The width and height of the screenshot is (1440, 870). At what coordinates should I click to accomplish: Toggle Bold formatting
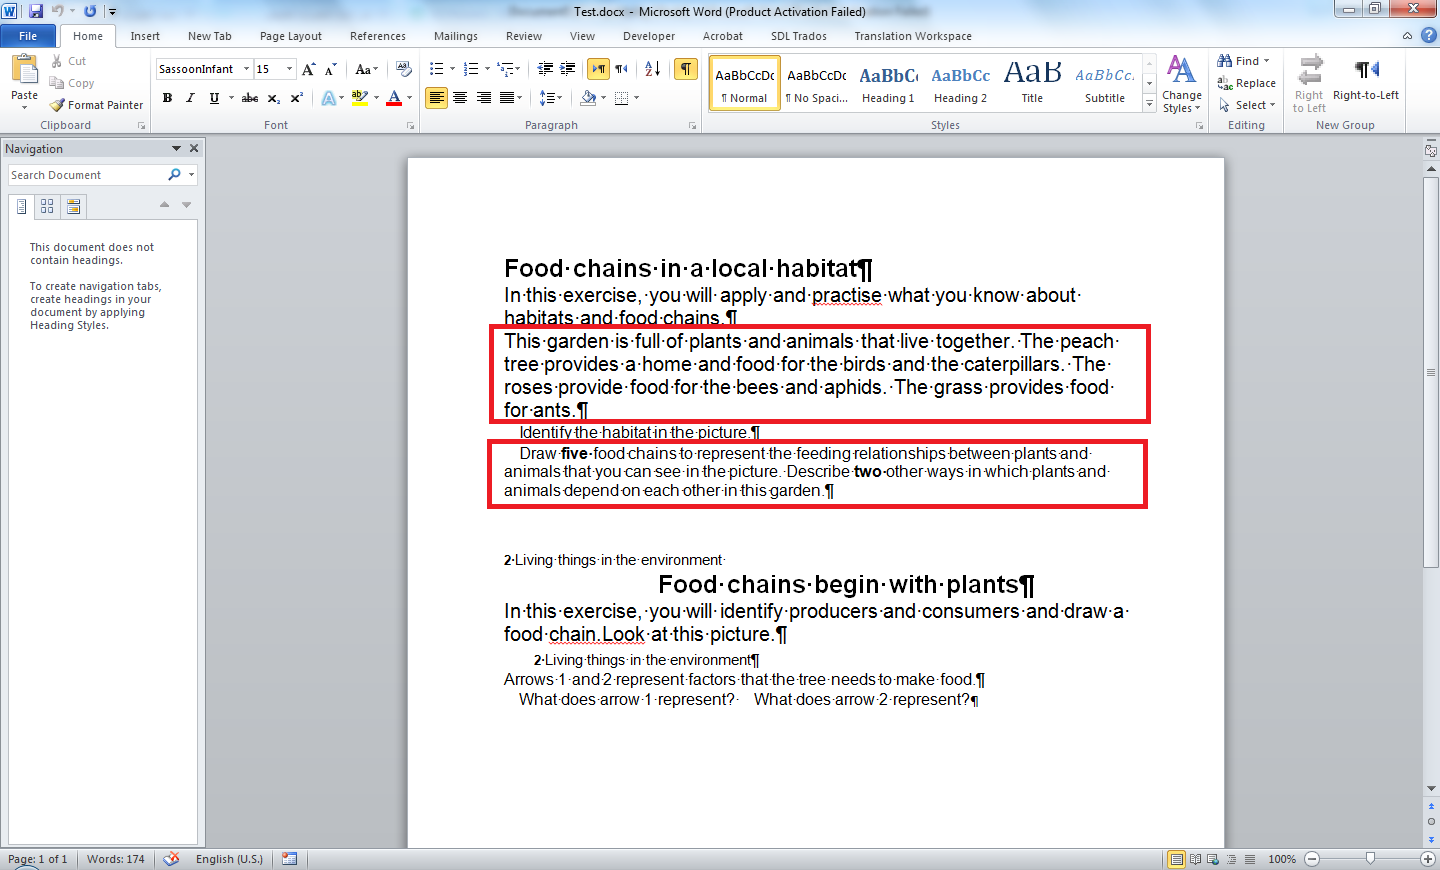(x=167, y=98)
